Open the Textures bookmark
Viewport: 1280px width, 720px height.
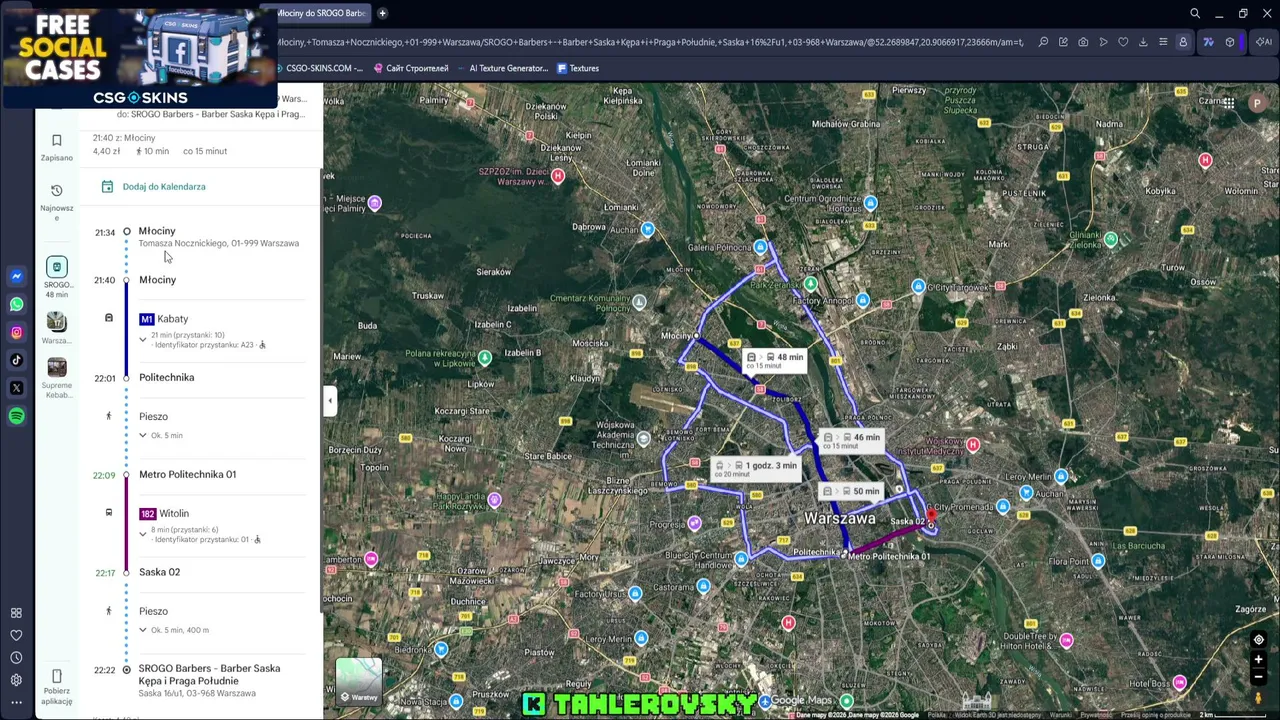point(578,68)
